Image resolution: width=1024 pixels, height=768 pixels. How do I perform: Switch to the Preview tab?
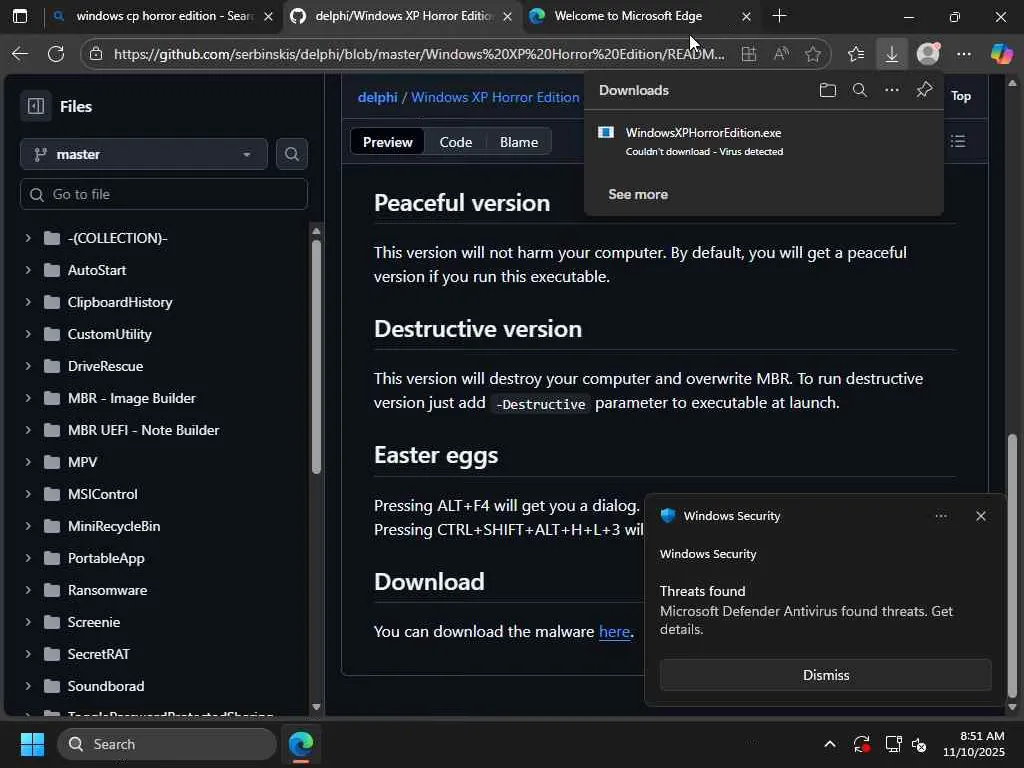pos(387,142)
